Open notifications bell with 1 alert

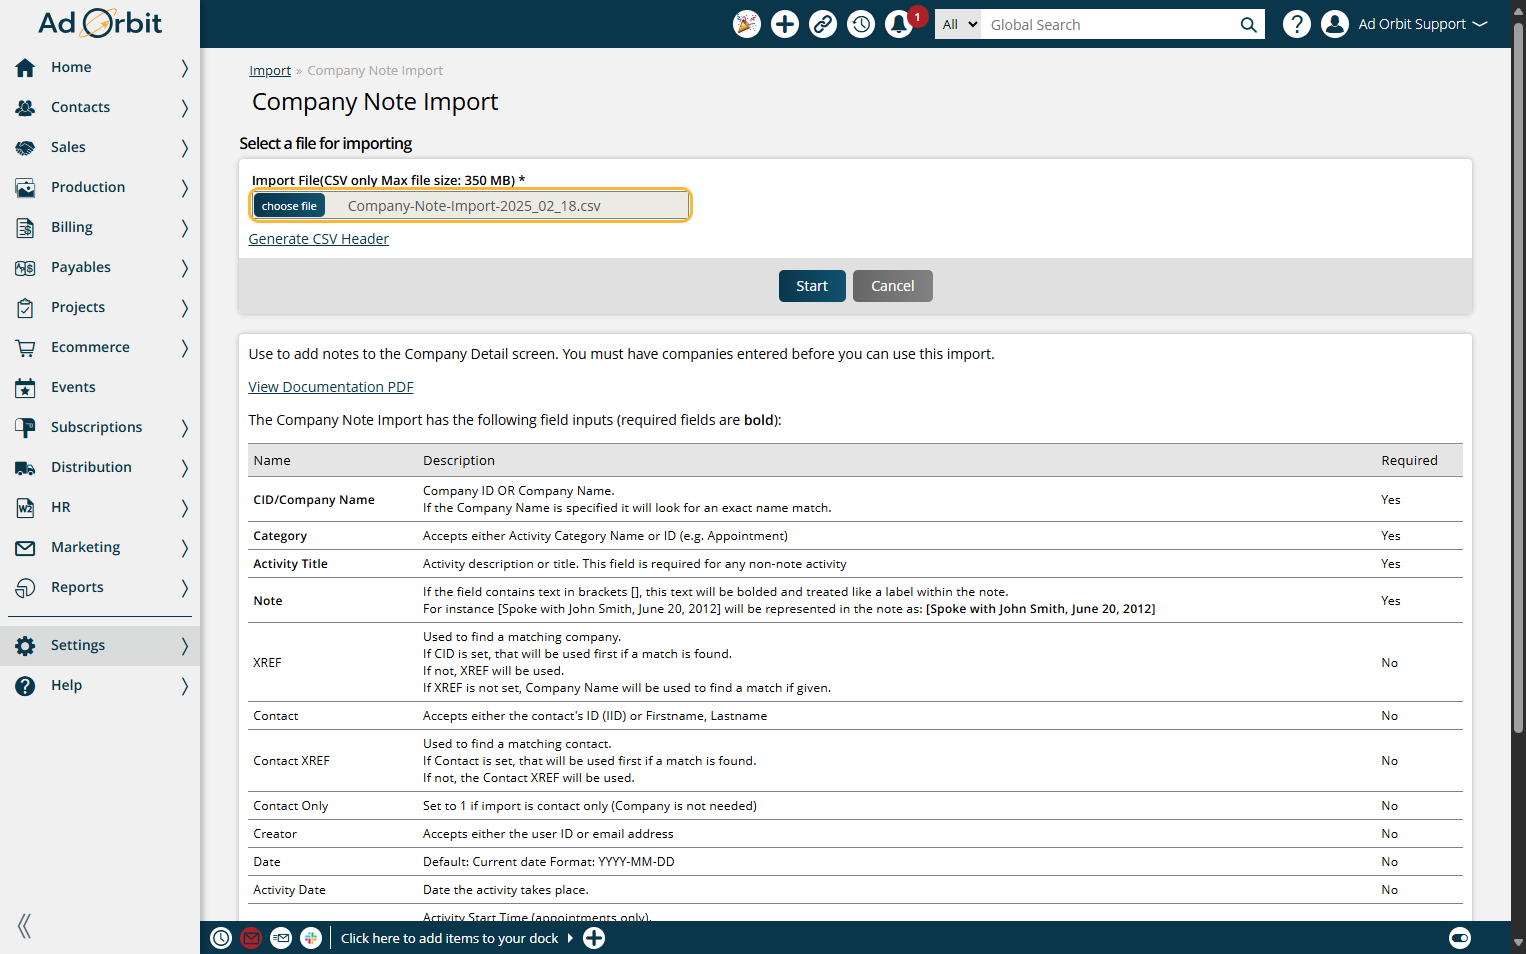click(x=899, y=24)
